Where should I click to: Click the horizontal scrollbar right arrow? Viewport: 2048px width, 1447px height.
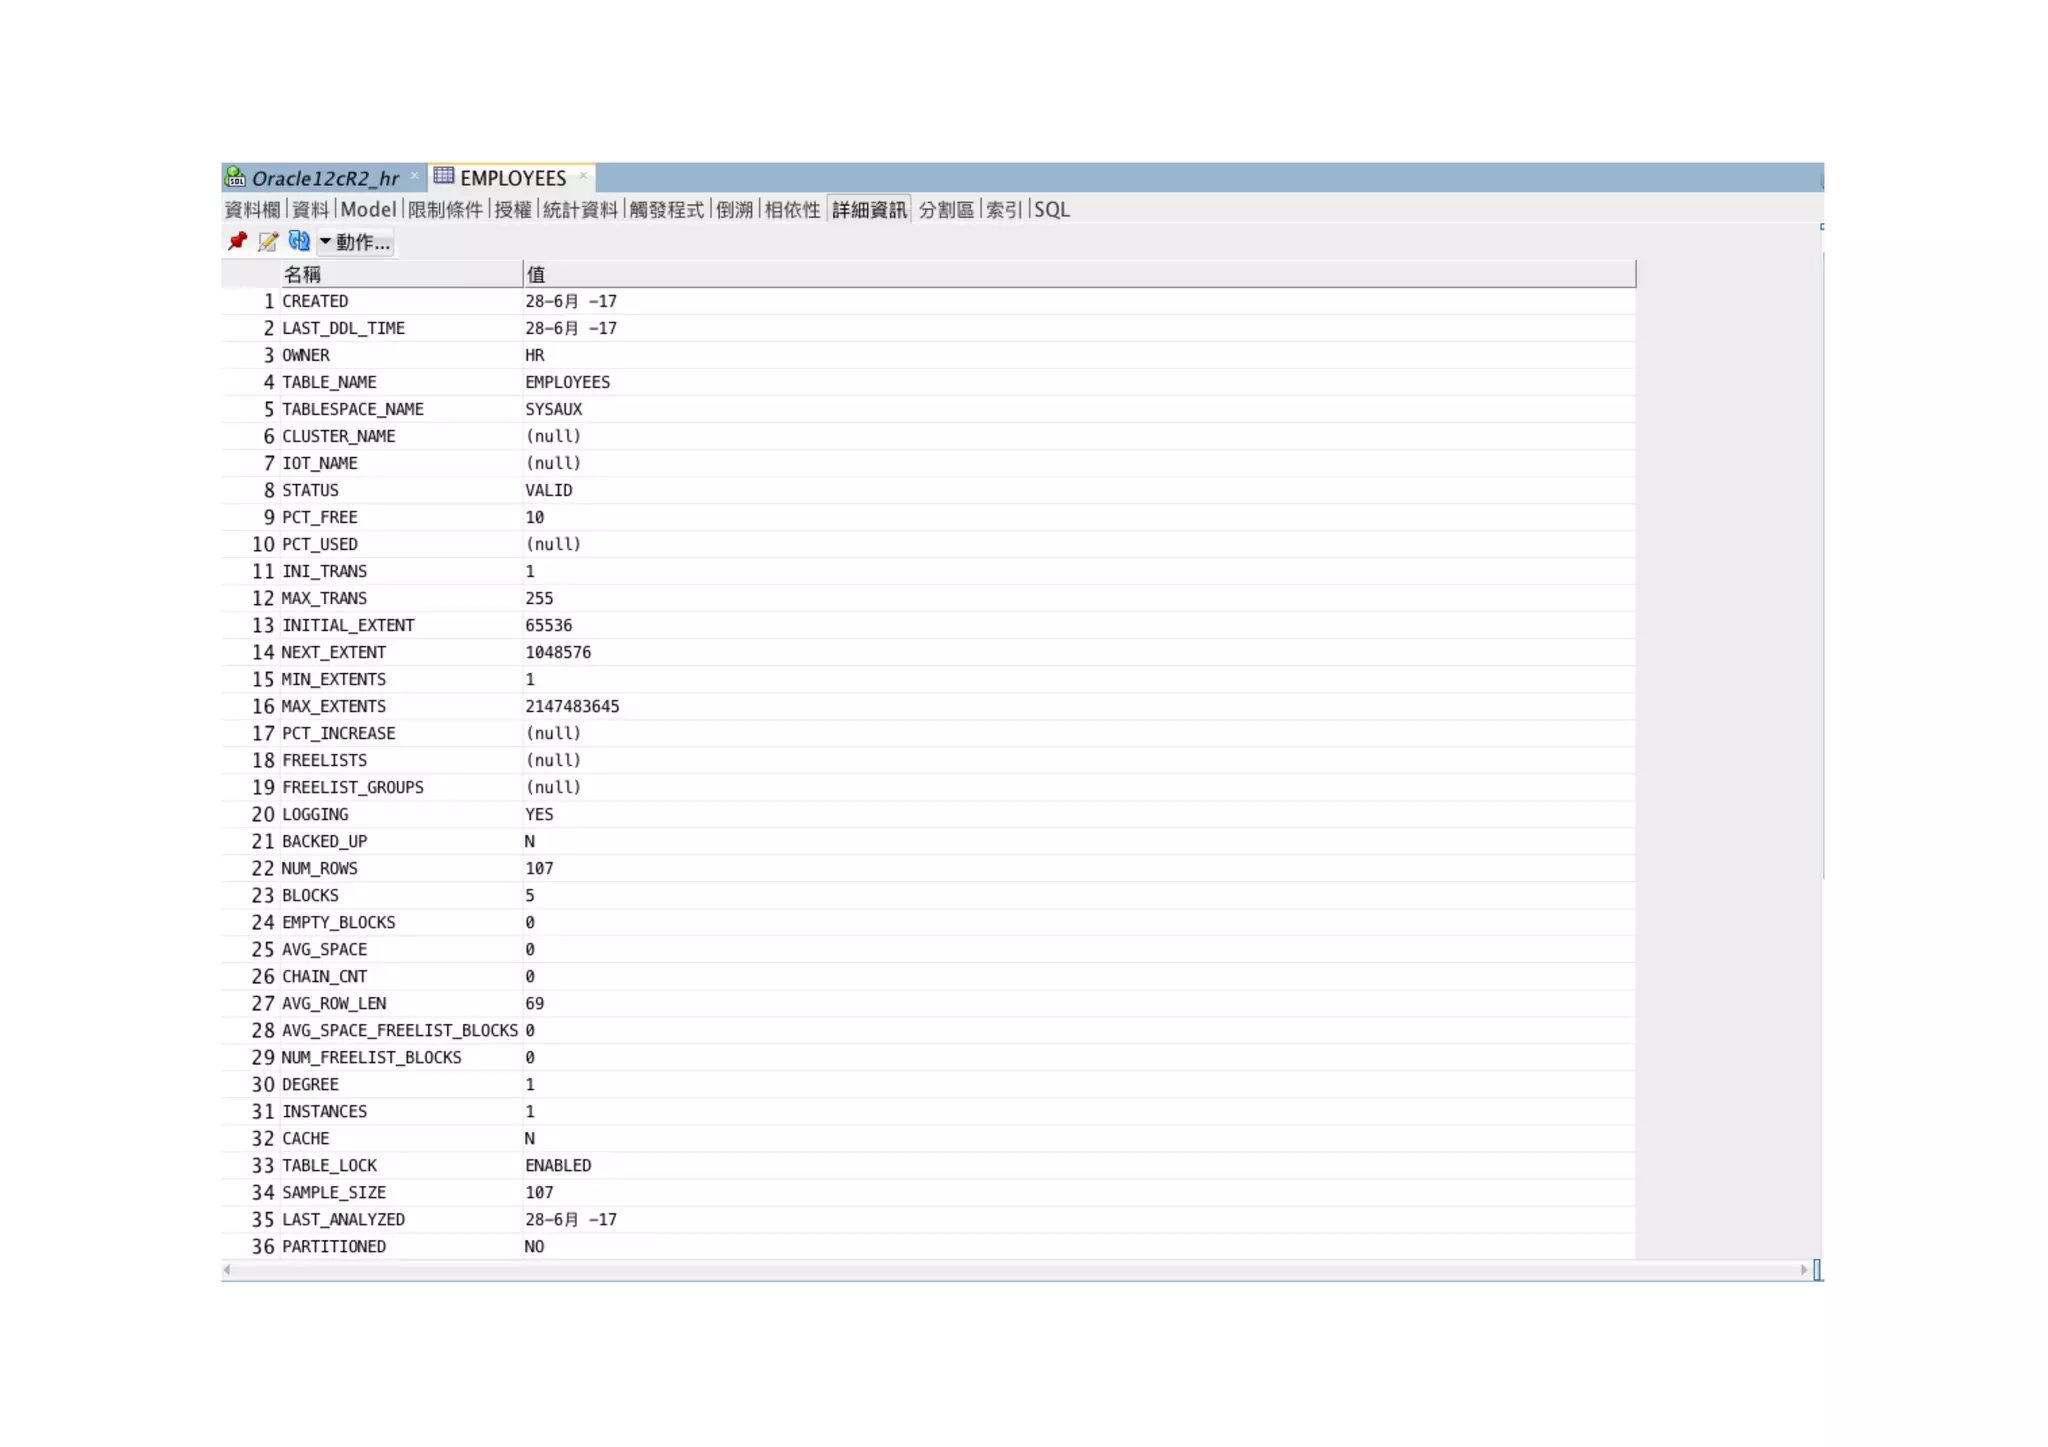(1803, 1270)
